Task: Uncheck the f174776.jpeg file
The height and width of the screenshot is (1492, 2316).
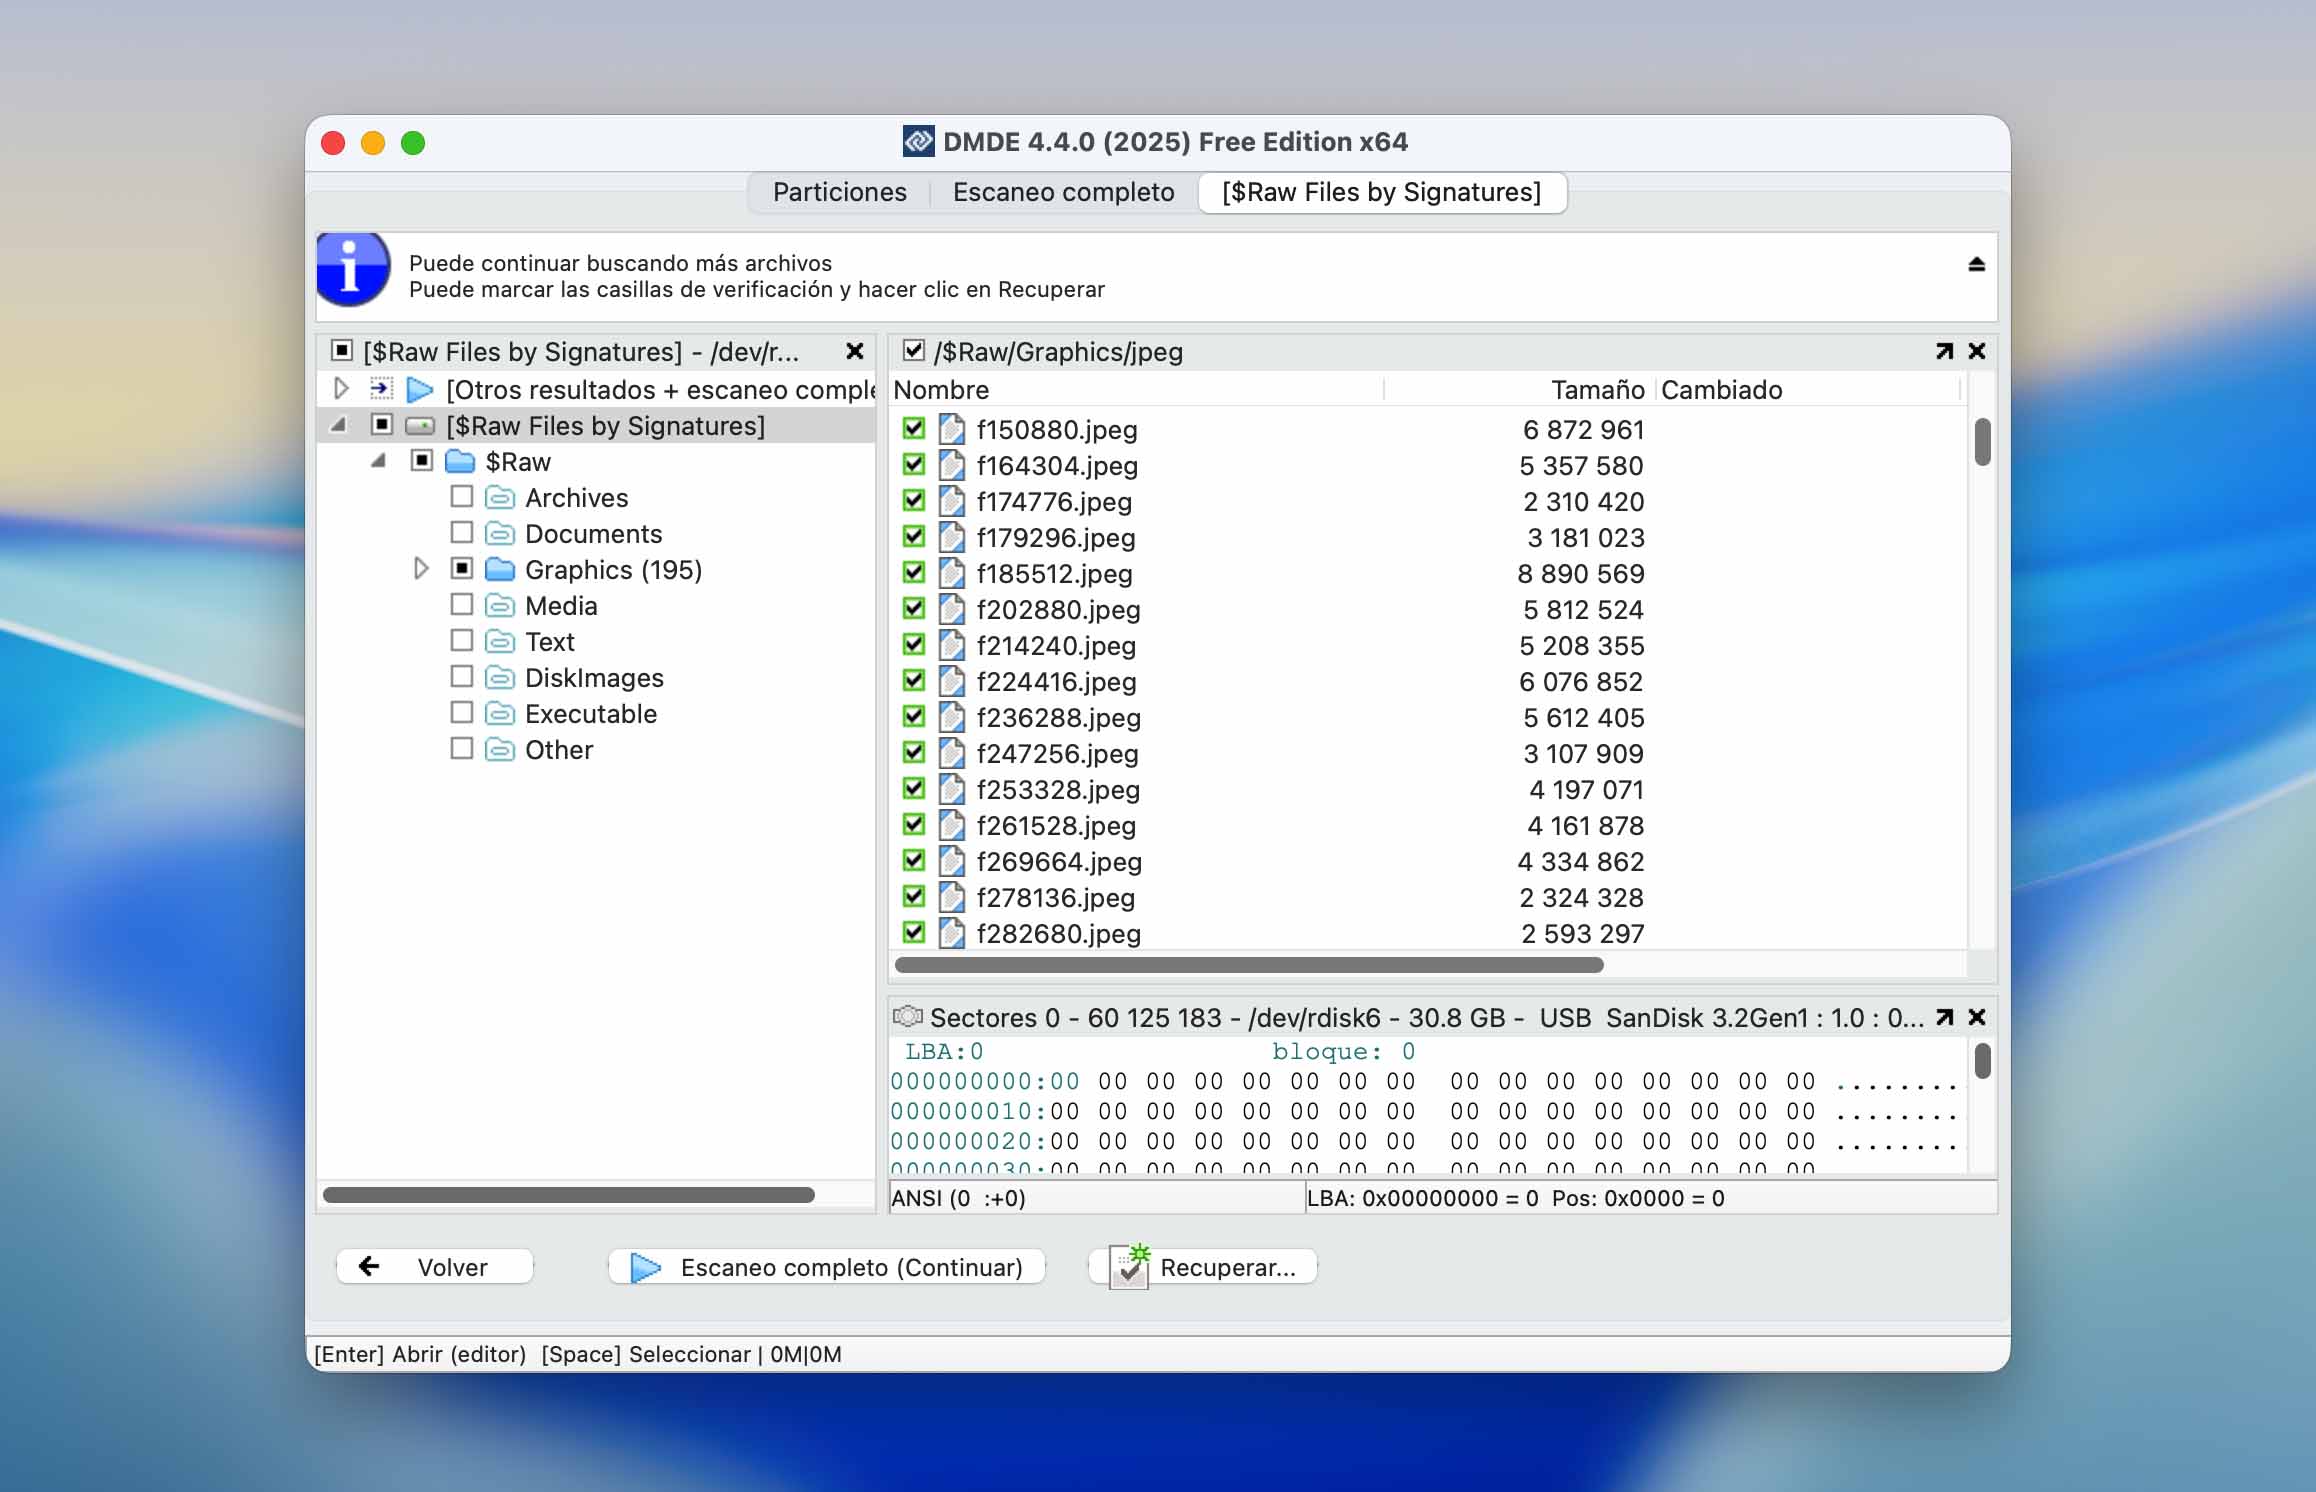Action: (913, 500)
